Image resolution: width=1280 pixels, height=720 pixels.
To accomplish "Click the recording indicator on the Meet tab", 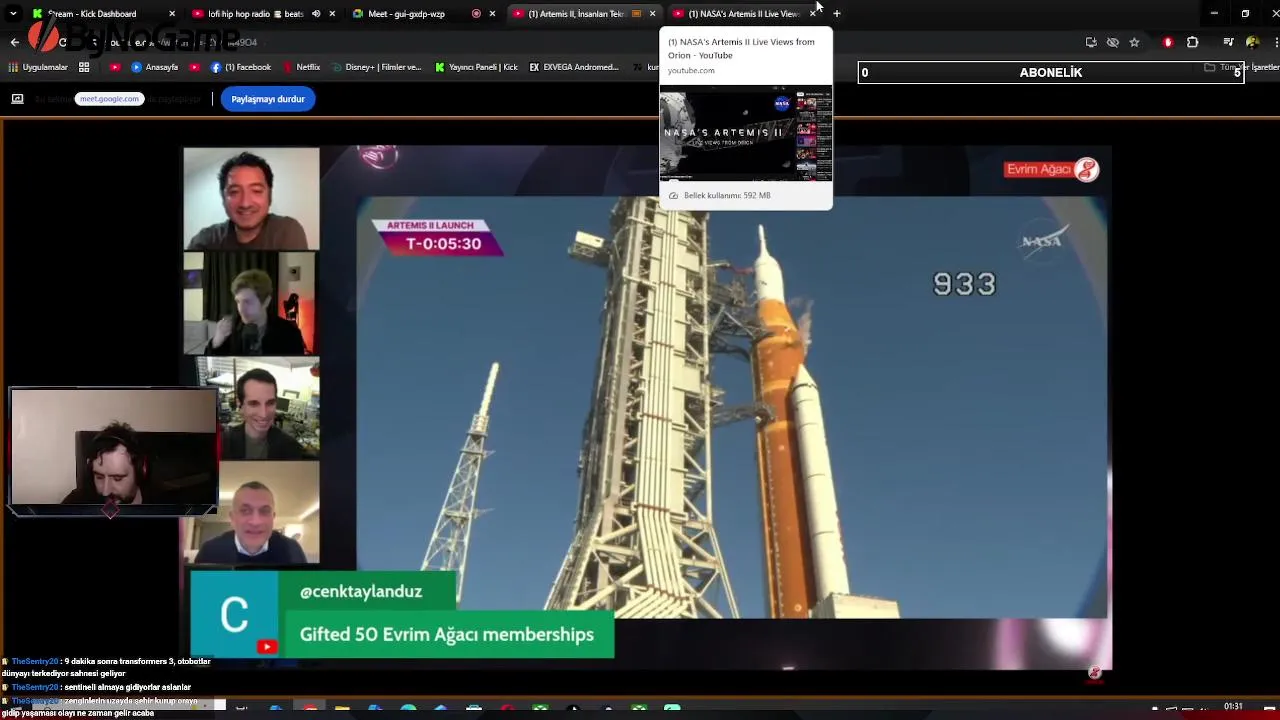I will [x=476, y=14].
